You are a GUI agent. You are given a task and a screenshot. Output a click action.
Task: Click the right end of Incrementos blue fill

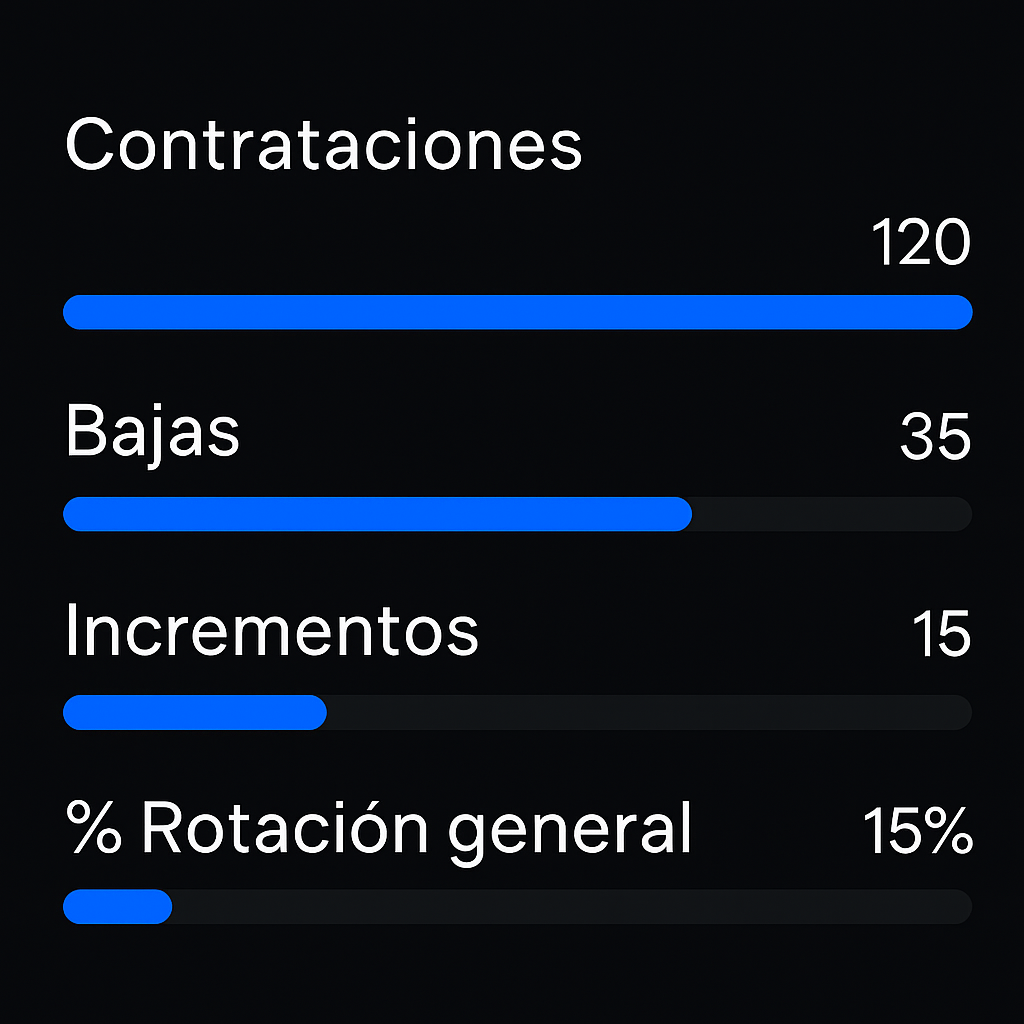tap(317, 712)
